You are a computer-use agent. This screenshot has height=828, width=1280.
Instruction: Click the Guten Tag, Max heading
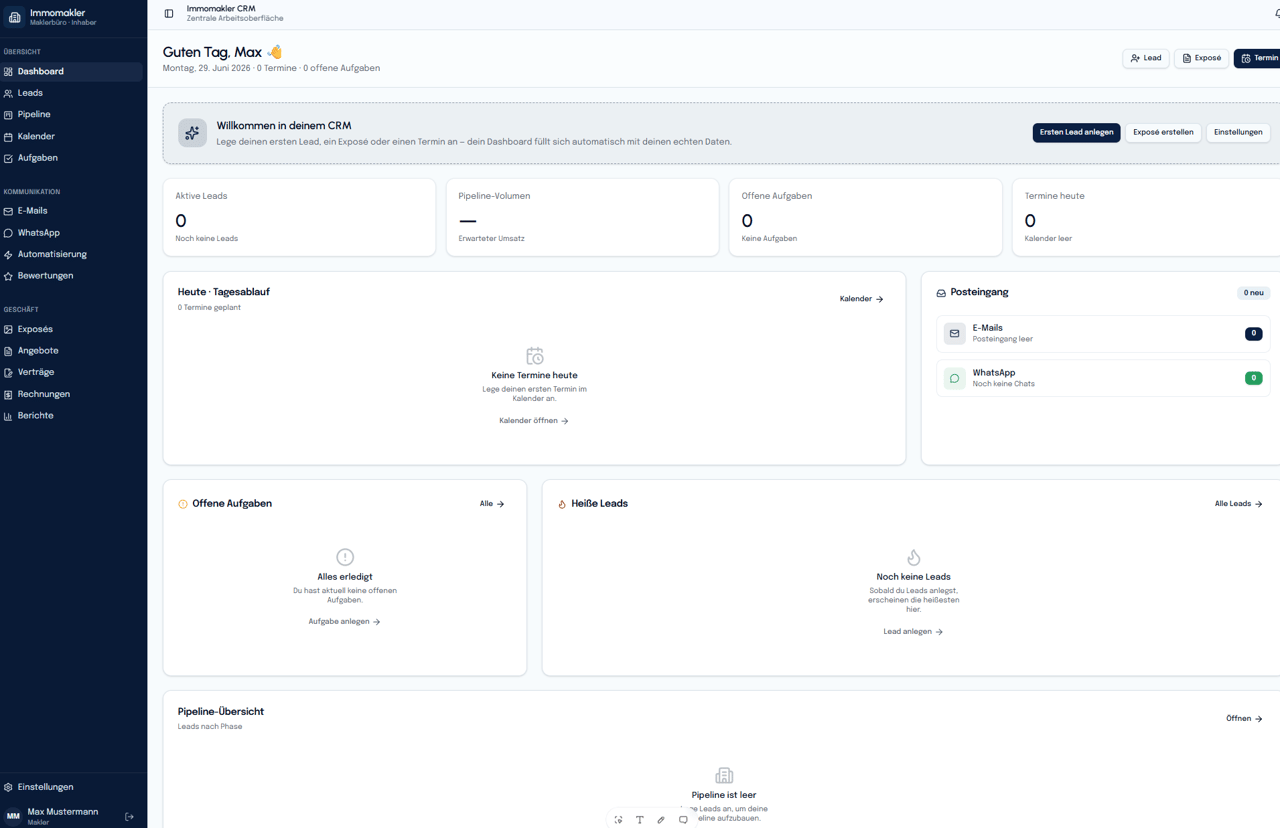coord(223,52)
